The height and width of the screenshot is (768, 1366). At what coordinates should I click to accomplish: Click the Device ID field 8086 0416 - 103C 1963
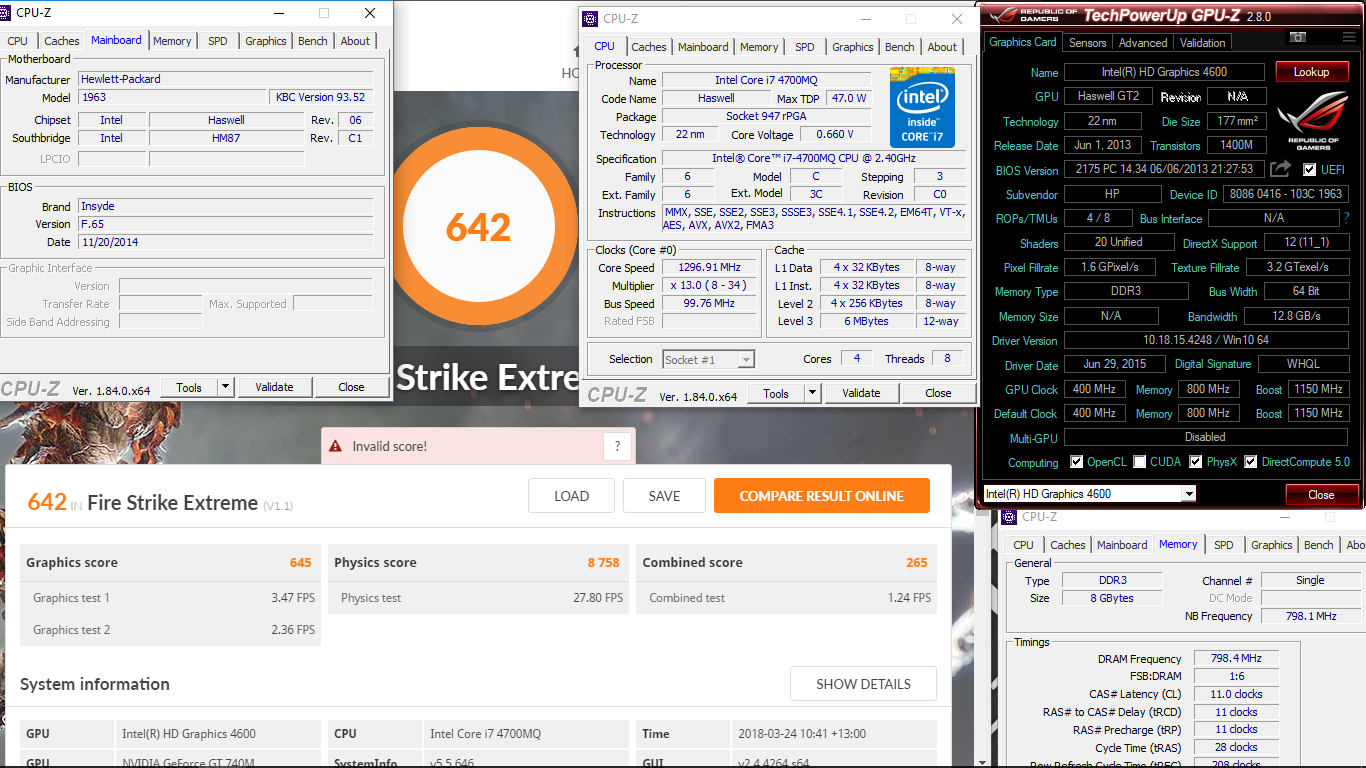pyautogui.click(x=1285, y=194)
